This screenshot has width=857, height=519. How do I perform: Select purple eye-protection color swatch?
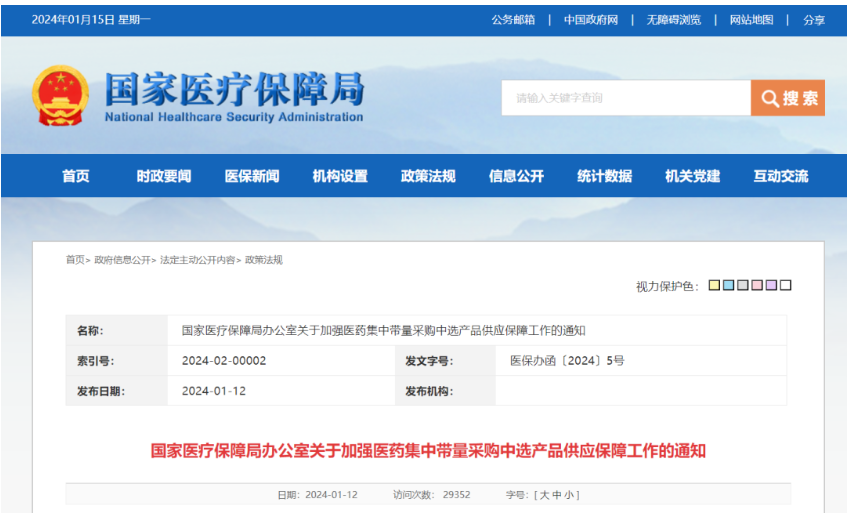[x=771, y=285]
